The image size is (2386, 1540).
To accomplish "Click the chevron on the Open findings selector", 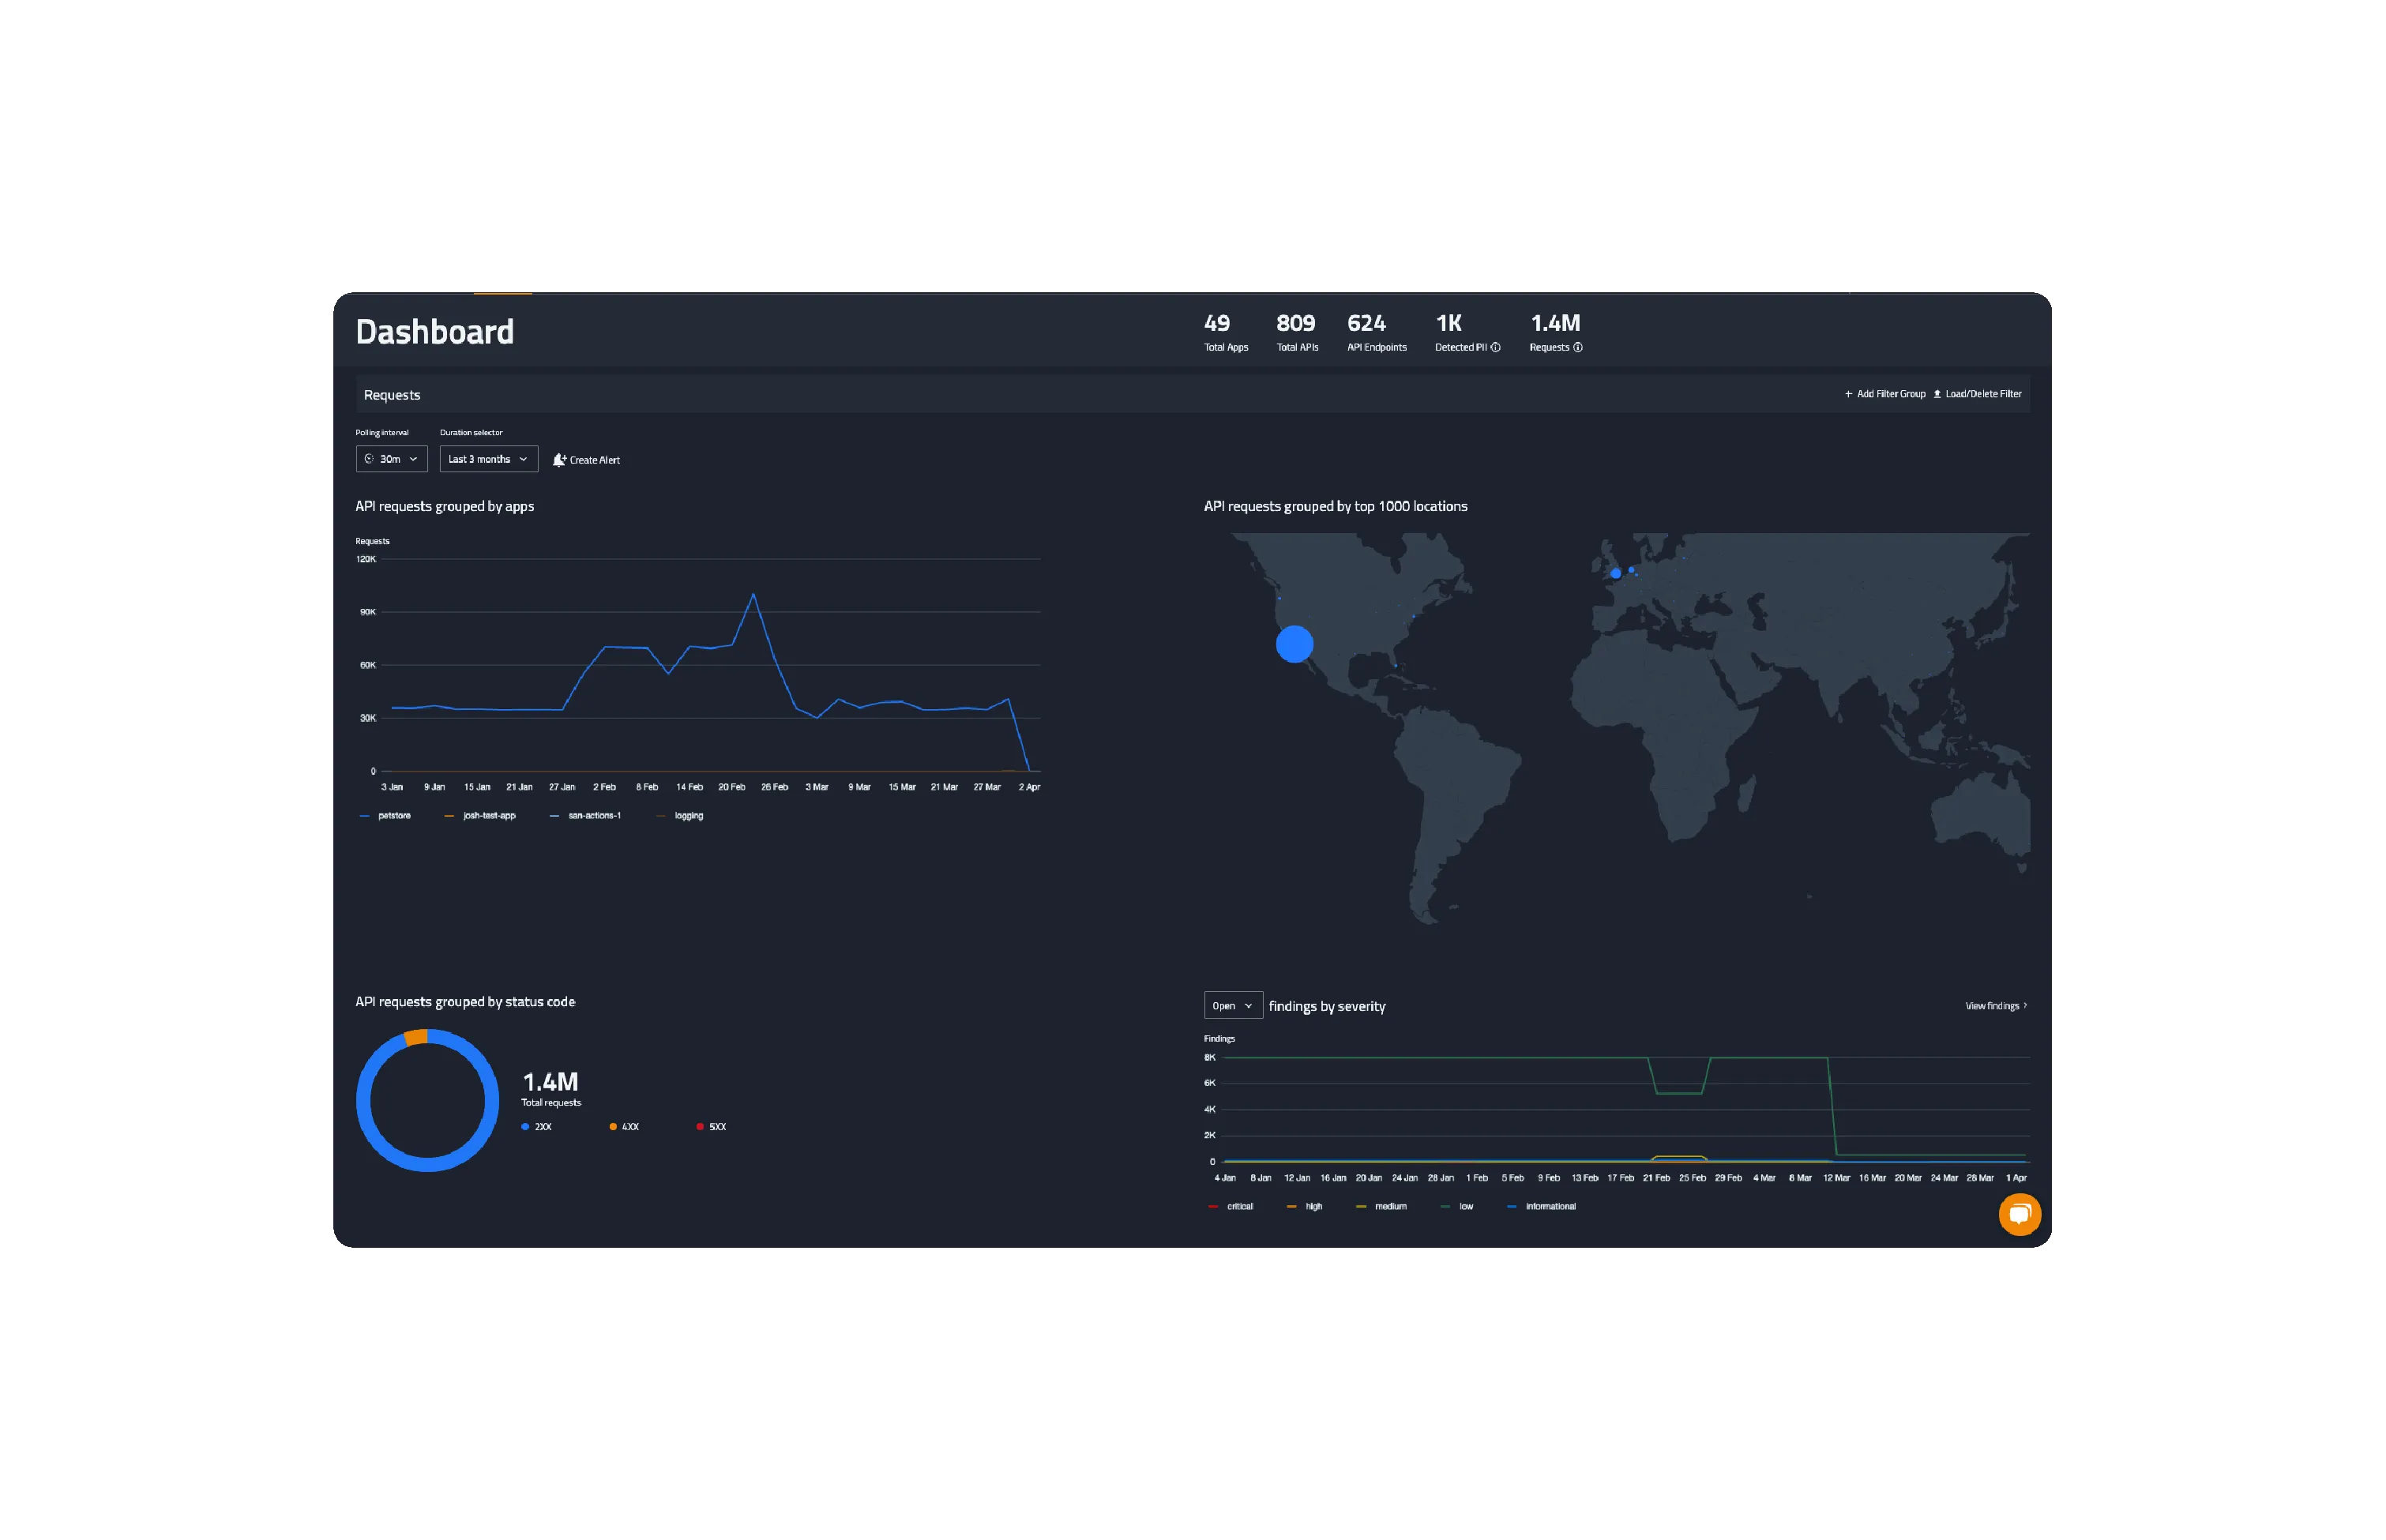I will (x=1248, y=1005).
